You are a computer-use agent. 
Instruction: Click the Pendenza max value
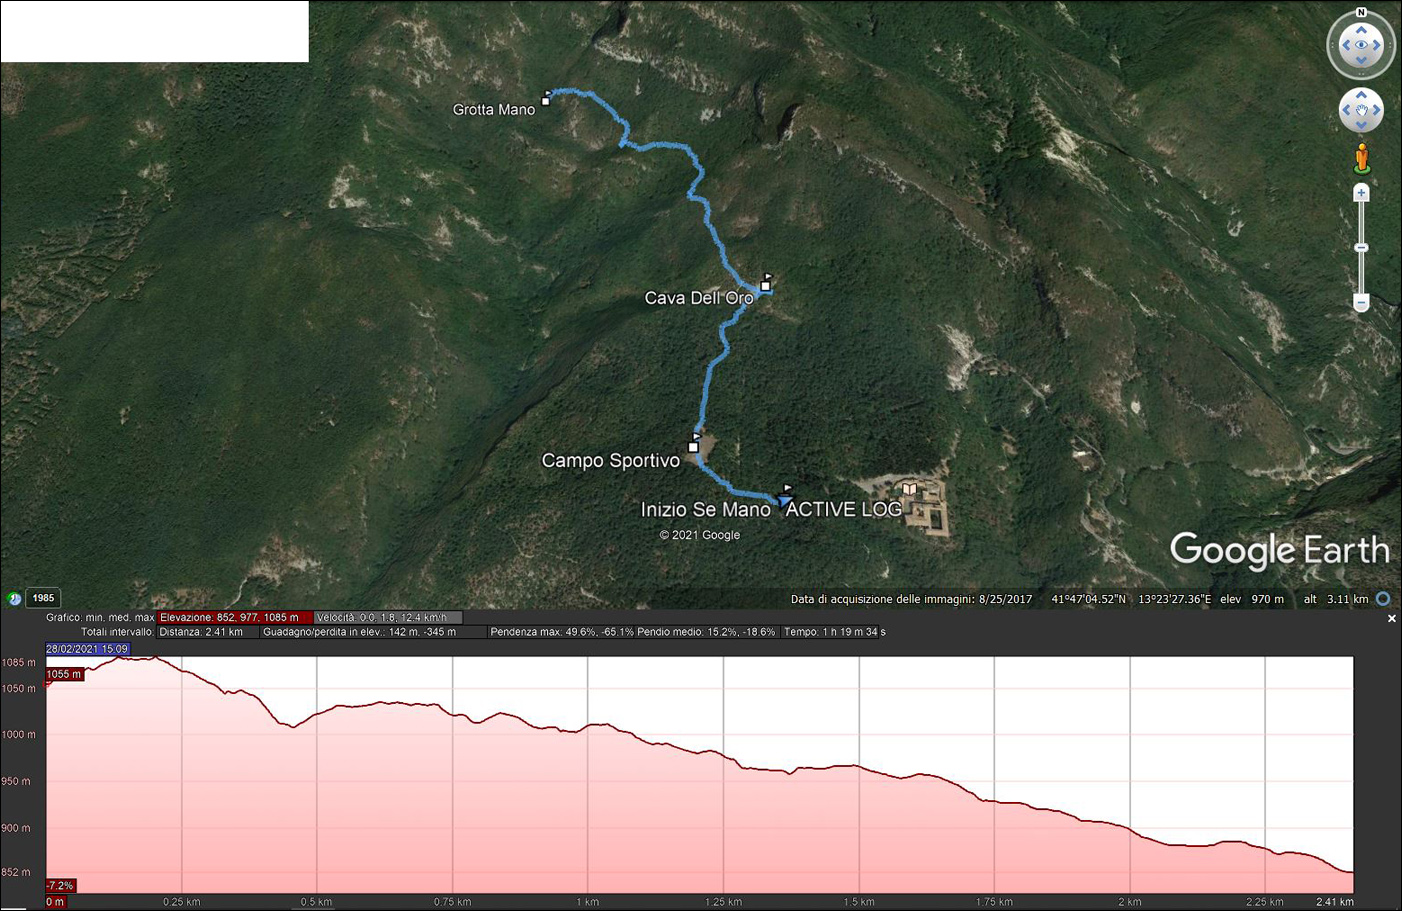[561, 632]
